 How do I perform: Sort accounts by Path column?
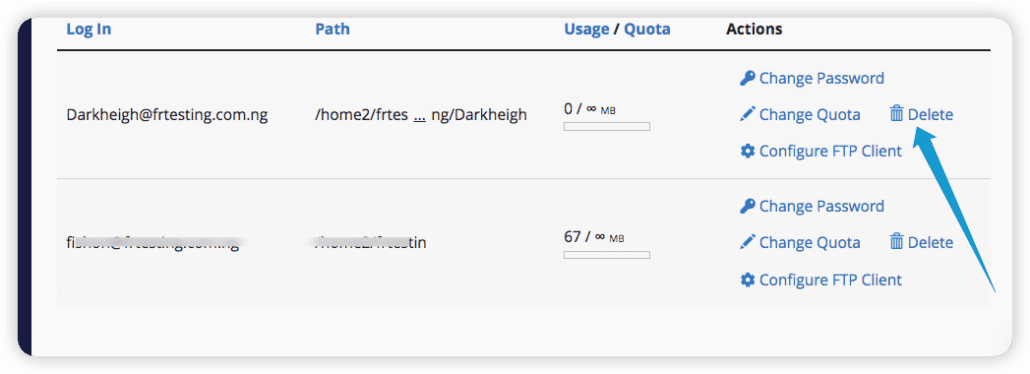pos(332,29)
